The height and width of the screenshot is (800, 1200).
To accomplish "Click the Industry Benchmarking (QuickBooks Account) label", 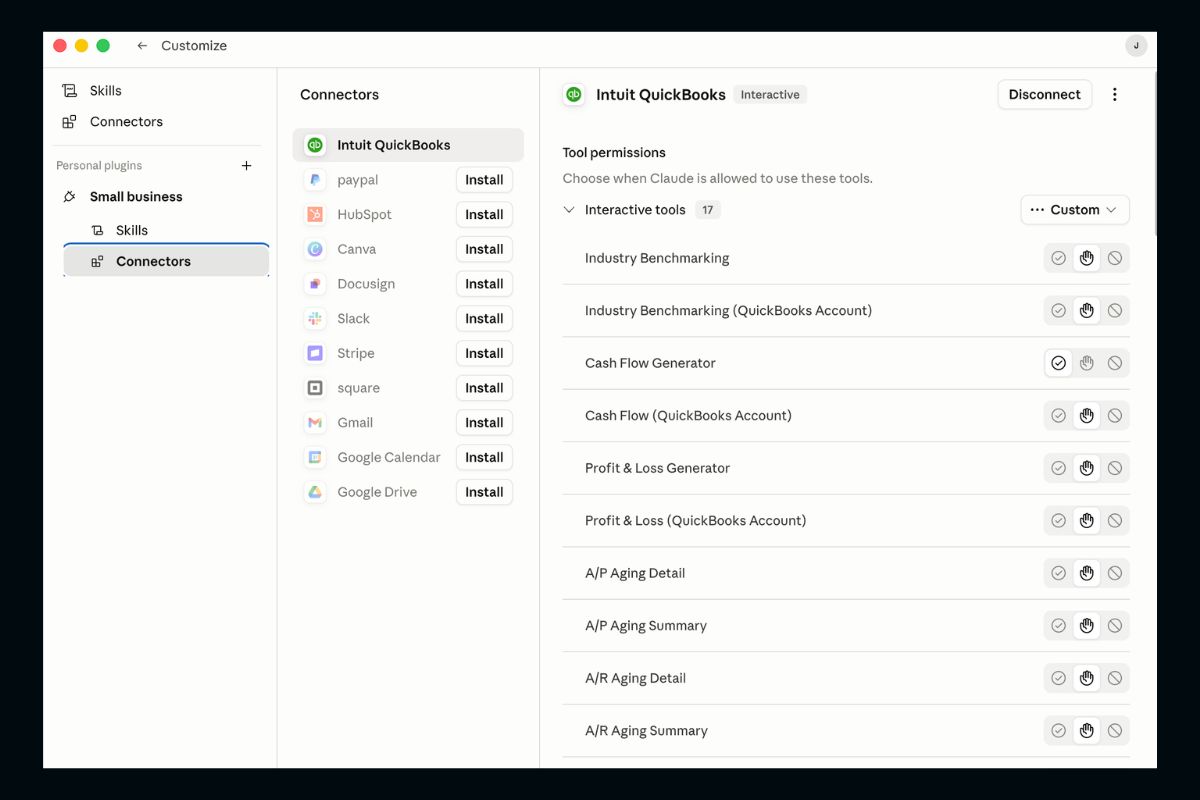I will tap(728, 311).
